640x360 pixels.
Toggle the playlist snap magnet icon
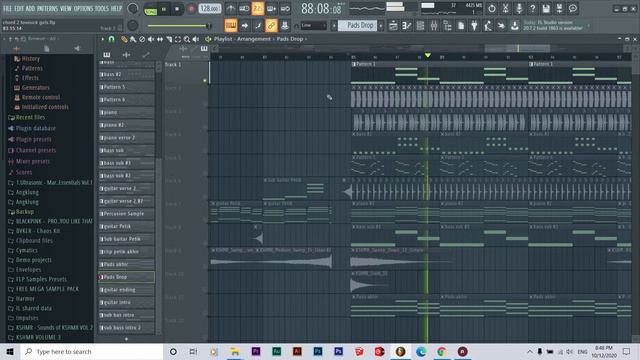point(111,39)
